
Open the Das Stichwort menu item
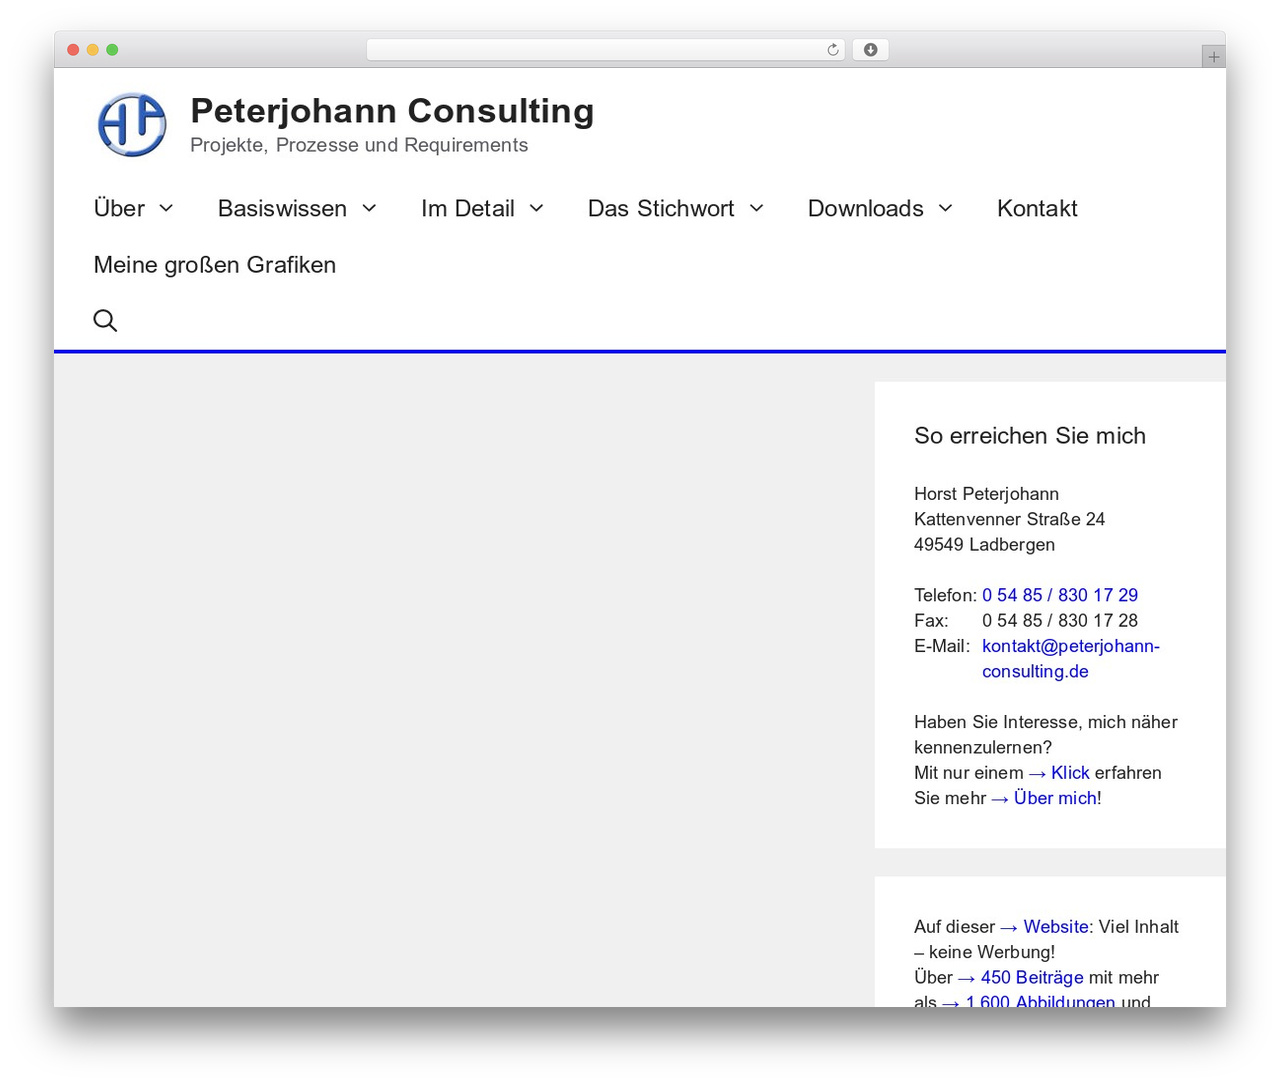tap(661, 208)
